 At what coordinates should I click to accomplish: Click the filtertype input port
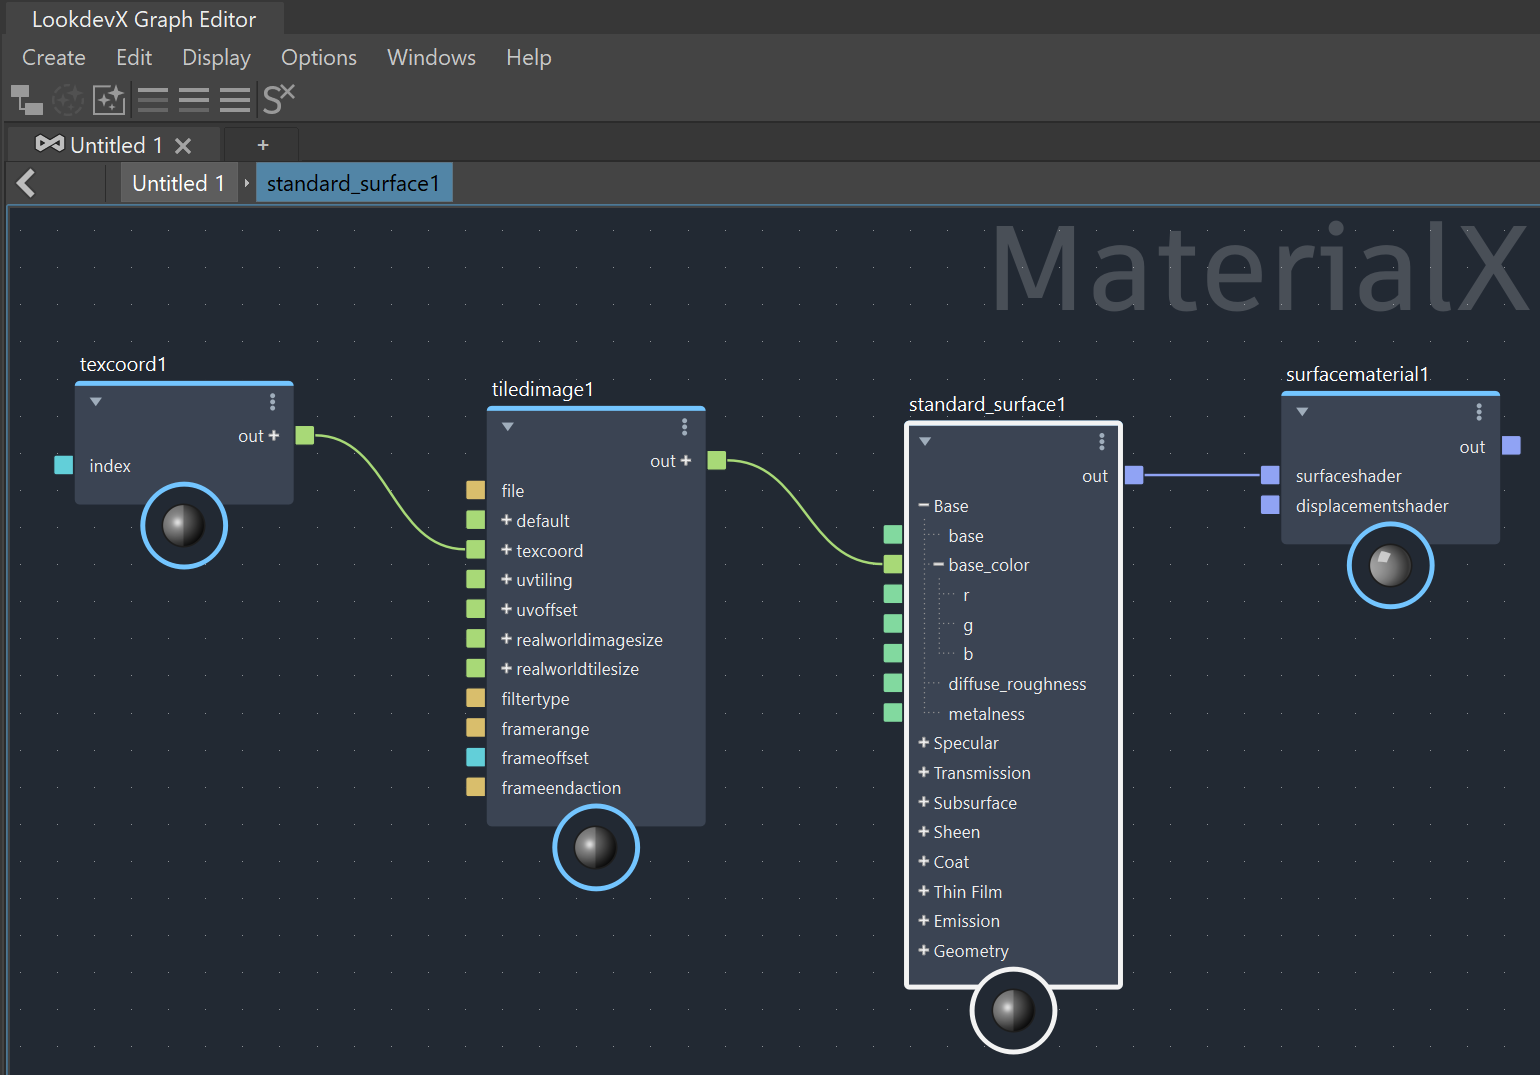click(x=476, y=698)
